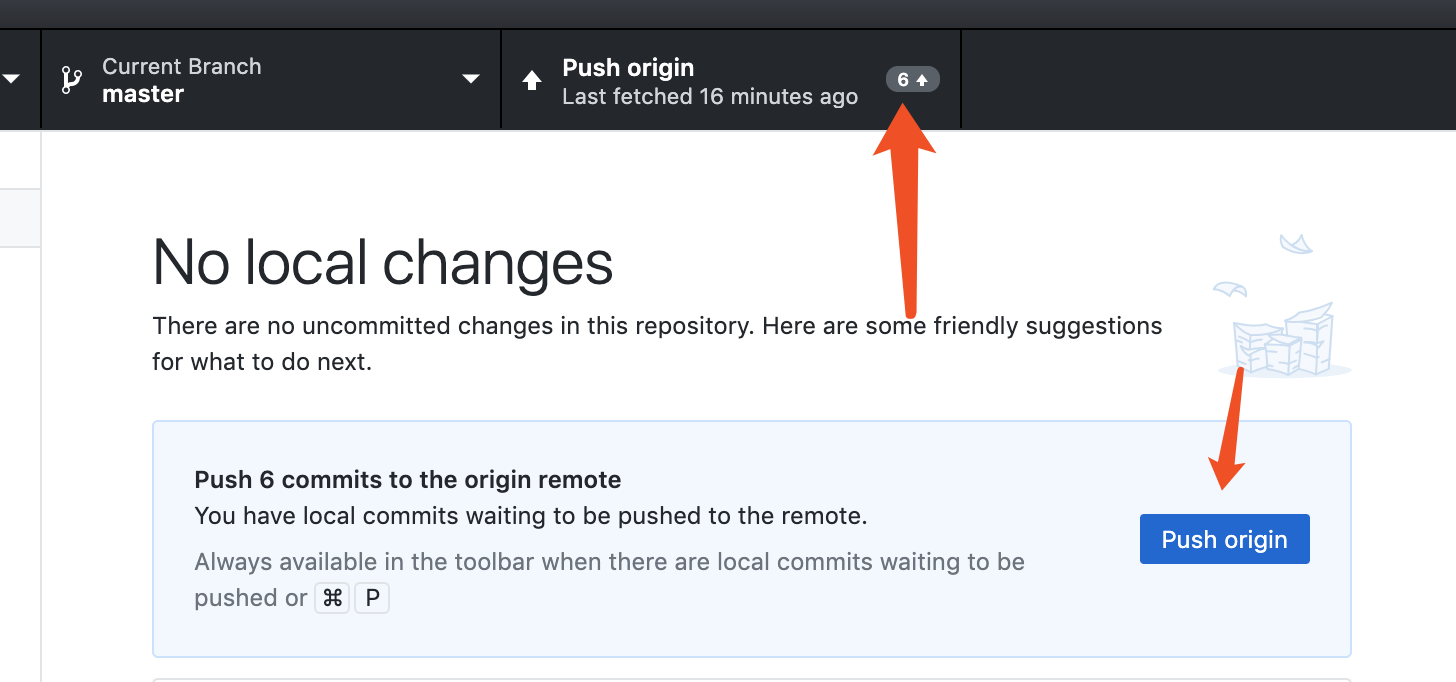Click the Last fetched 16 minutes ago text
This screenshot has width=1456, height=682.
tap(710, 97)
